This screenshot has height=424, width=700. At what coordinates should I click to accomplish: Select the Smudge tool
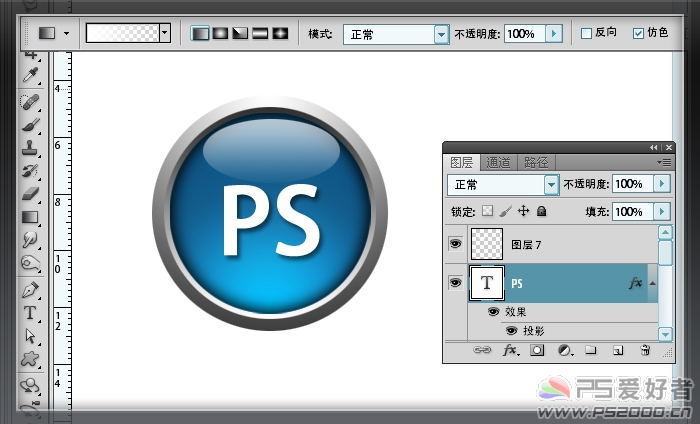pos(30,240)
